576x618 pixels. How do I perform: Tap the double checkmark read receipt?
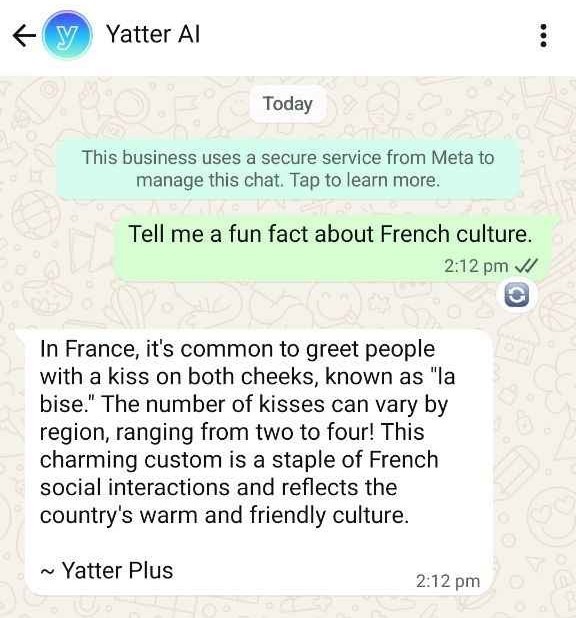pyautogui.click(x=526, y=266)
